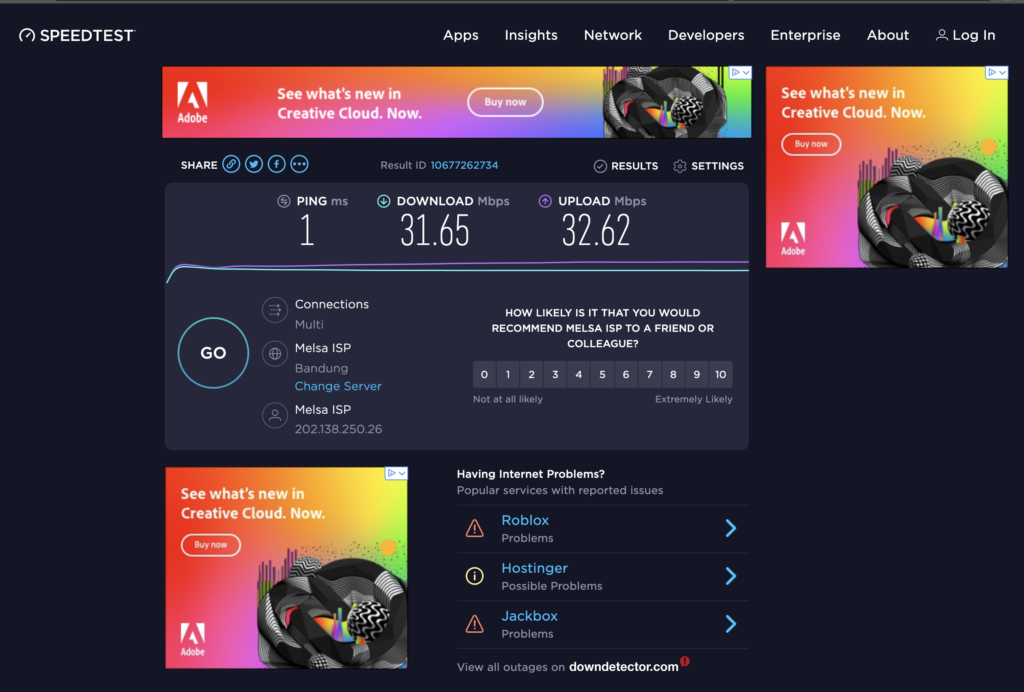The height and width of the screenshot is (692, 1024).
Task: Click Buy now on right sidebar ad
Action: (x=811, y=144)
